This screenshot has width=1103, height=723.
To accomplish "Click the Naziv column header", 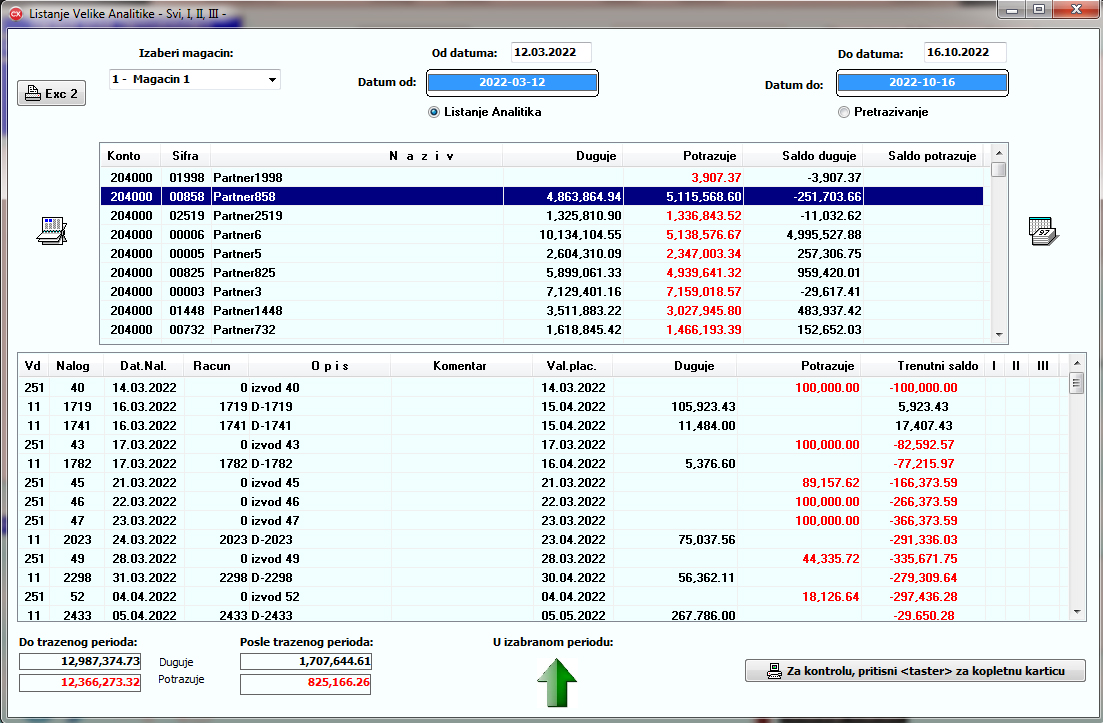I will click(357, 156).
